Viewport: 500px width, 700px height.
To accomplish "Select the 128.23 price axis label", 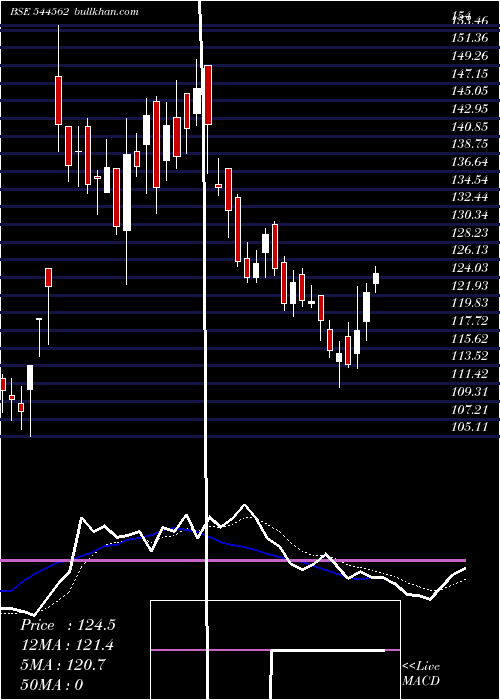I will 470,233.
